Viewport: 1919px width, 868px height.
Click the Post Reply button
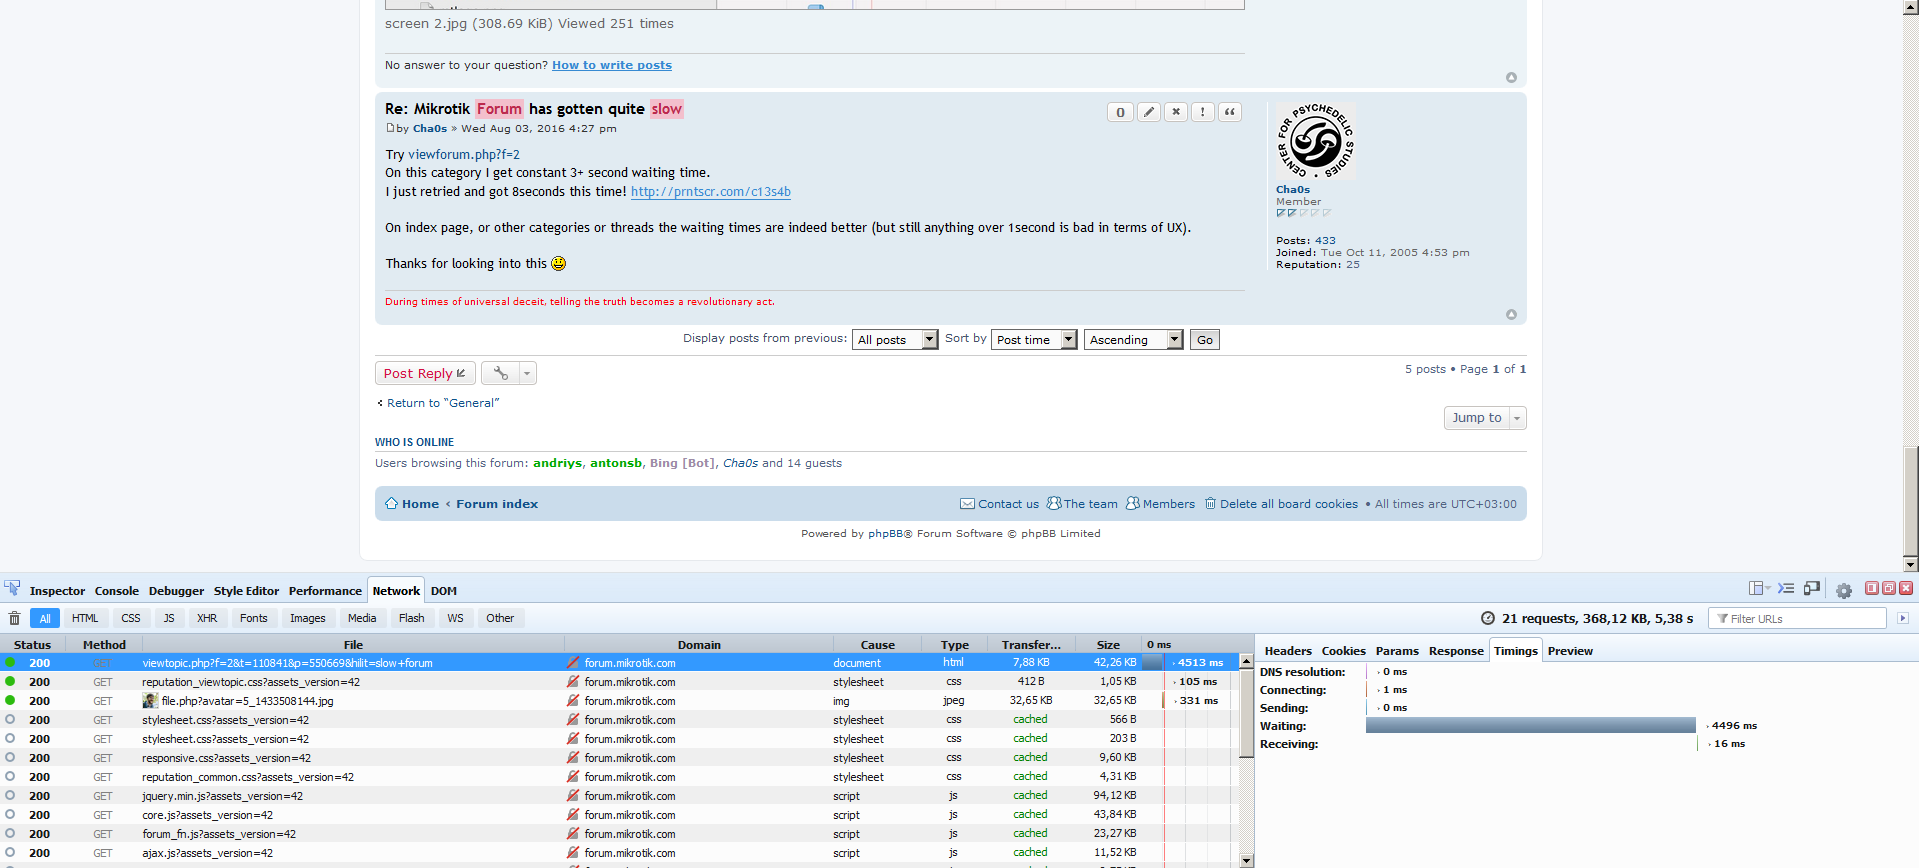425,373
